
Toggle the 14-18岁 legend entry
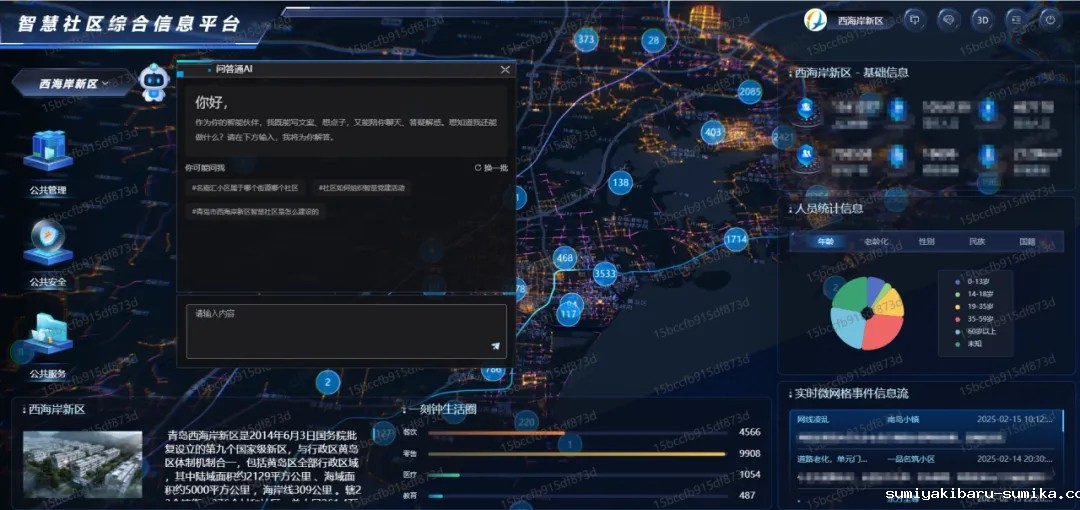(x=975, y=294)
